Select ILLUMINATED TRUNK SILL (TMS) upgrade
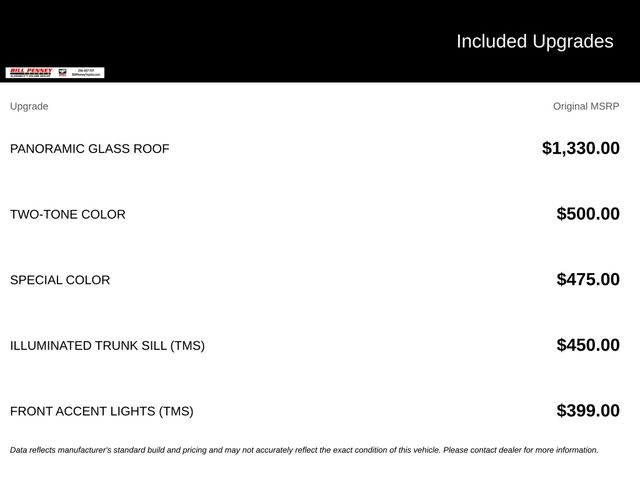640x480 pixels. click(x=107, y=346)
